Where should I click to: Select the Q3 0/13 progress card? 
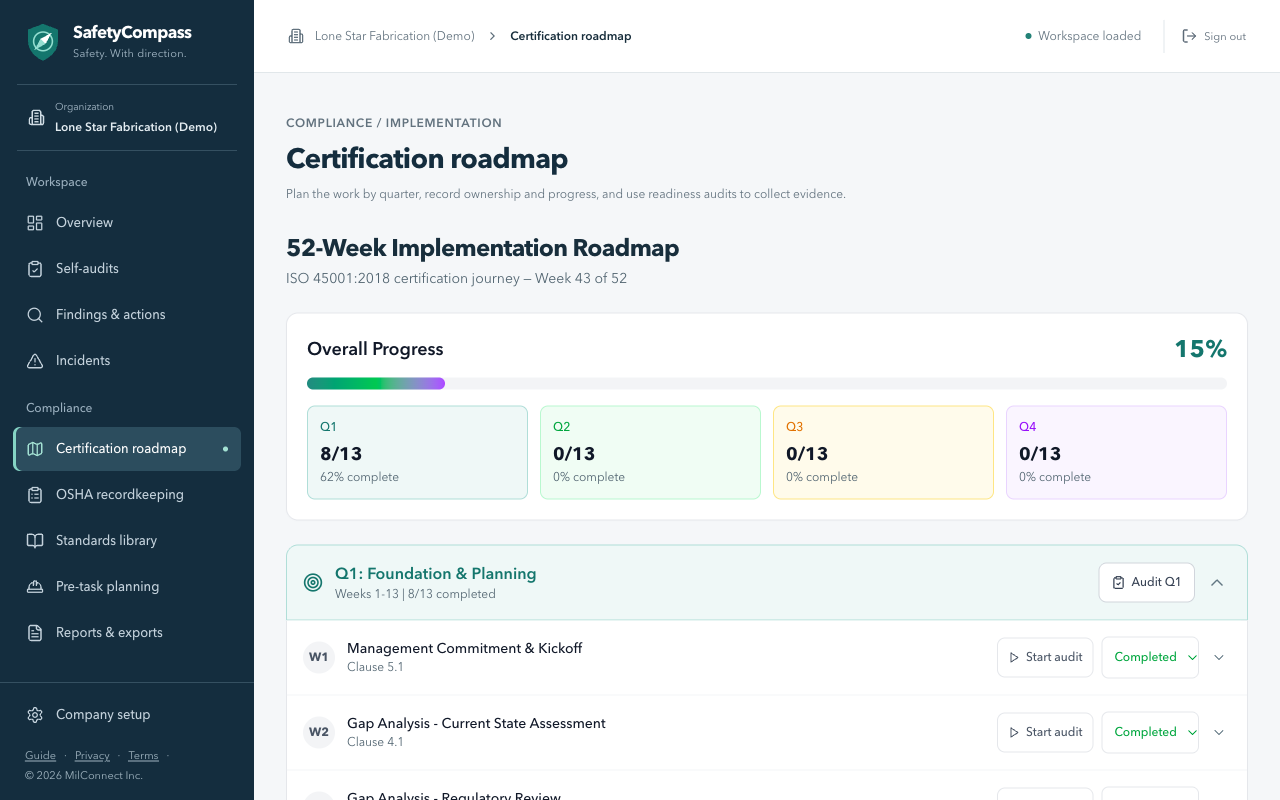(883, 452)
